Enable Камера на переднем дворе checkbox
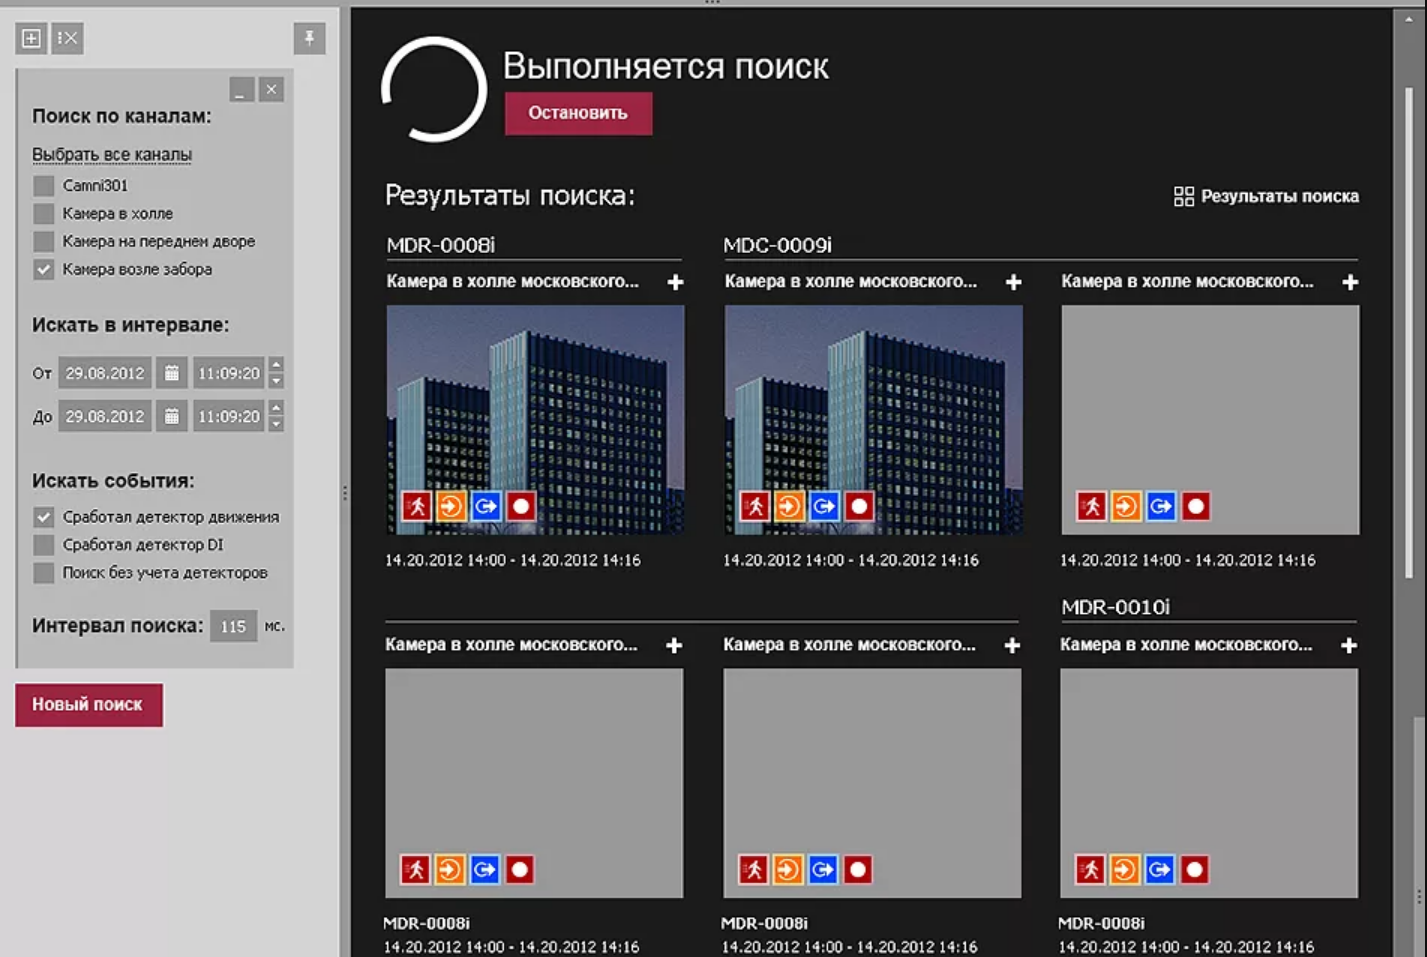The width and height of the screenshot is (1427, 957). 43,241
